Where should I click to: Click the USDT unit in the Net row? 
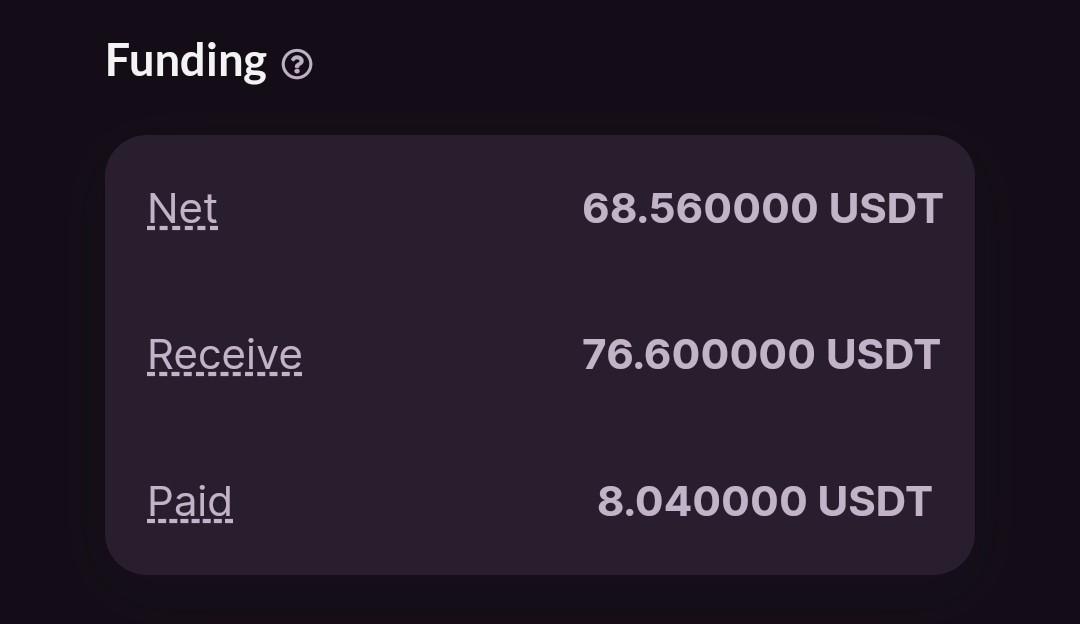(x=886, y=209)
